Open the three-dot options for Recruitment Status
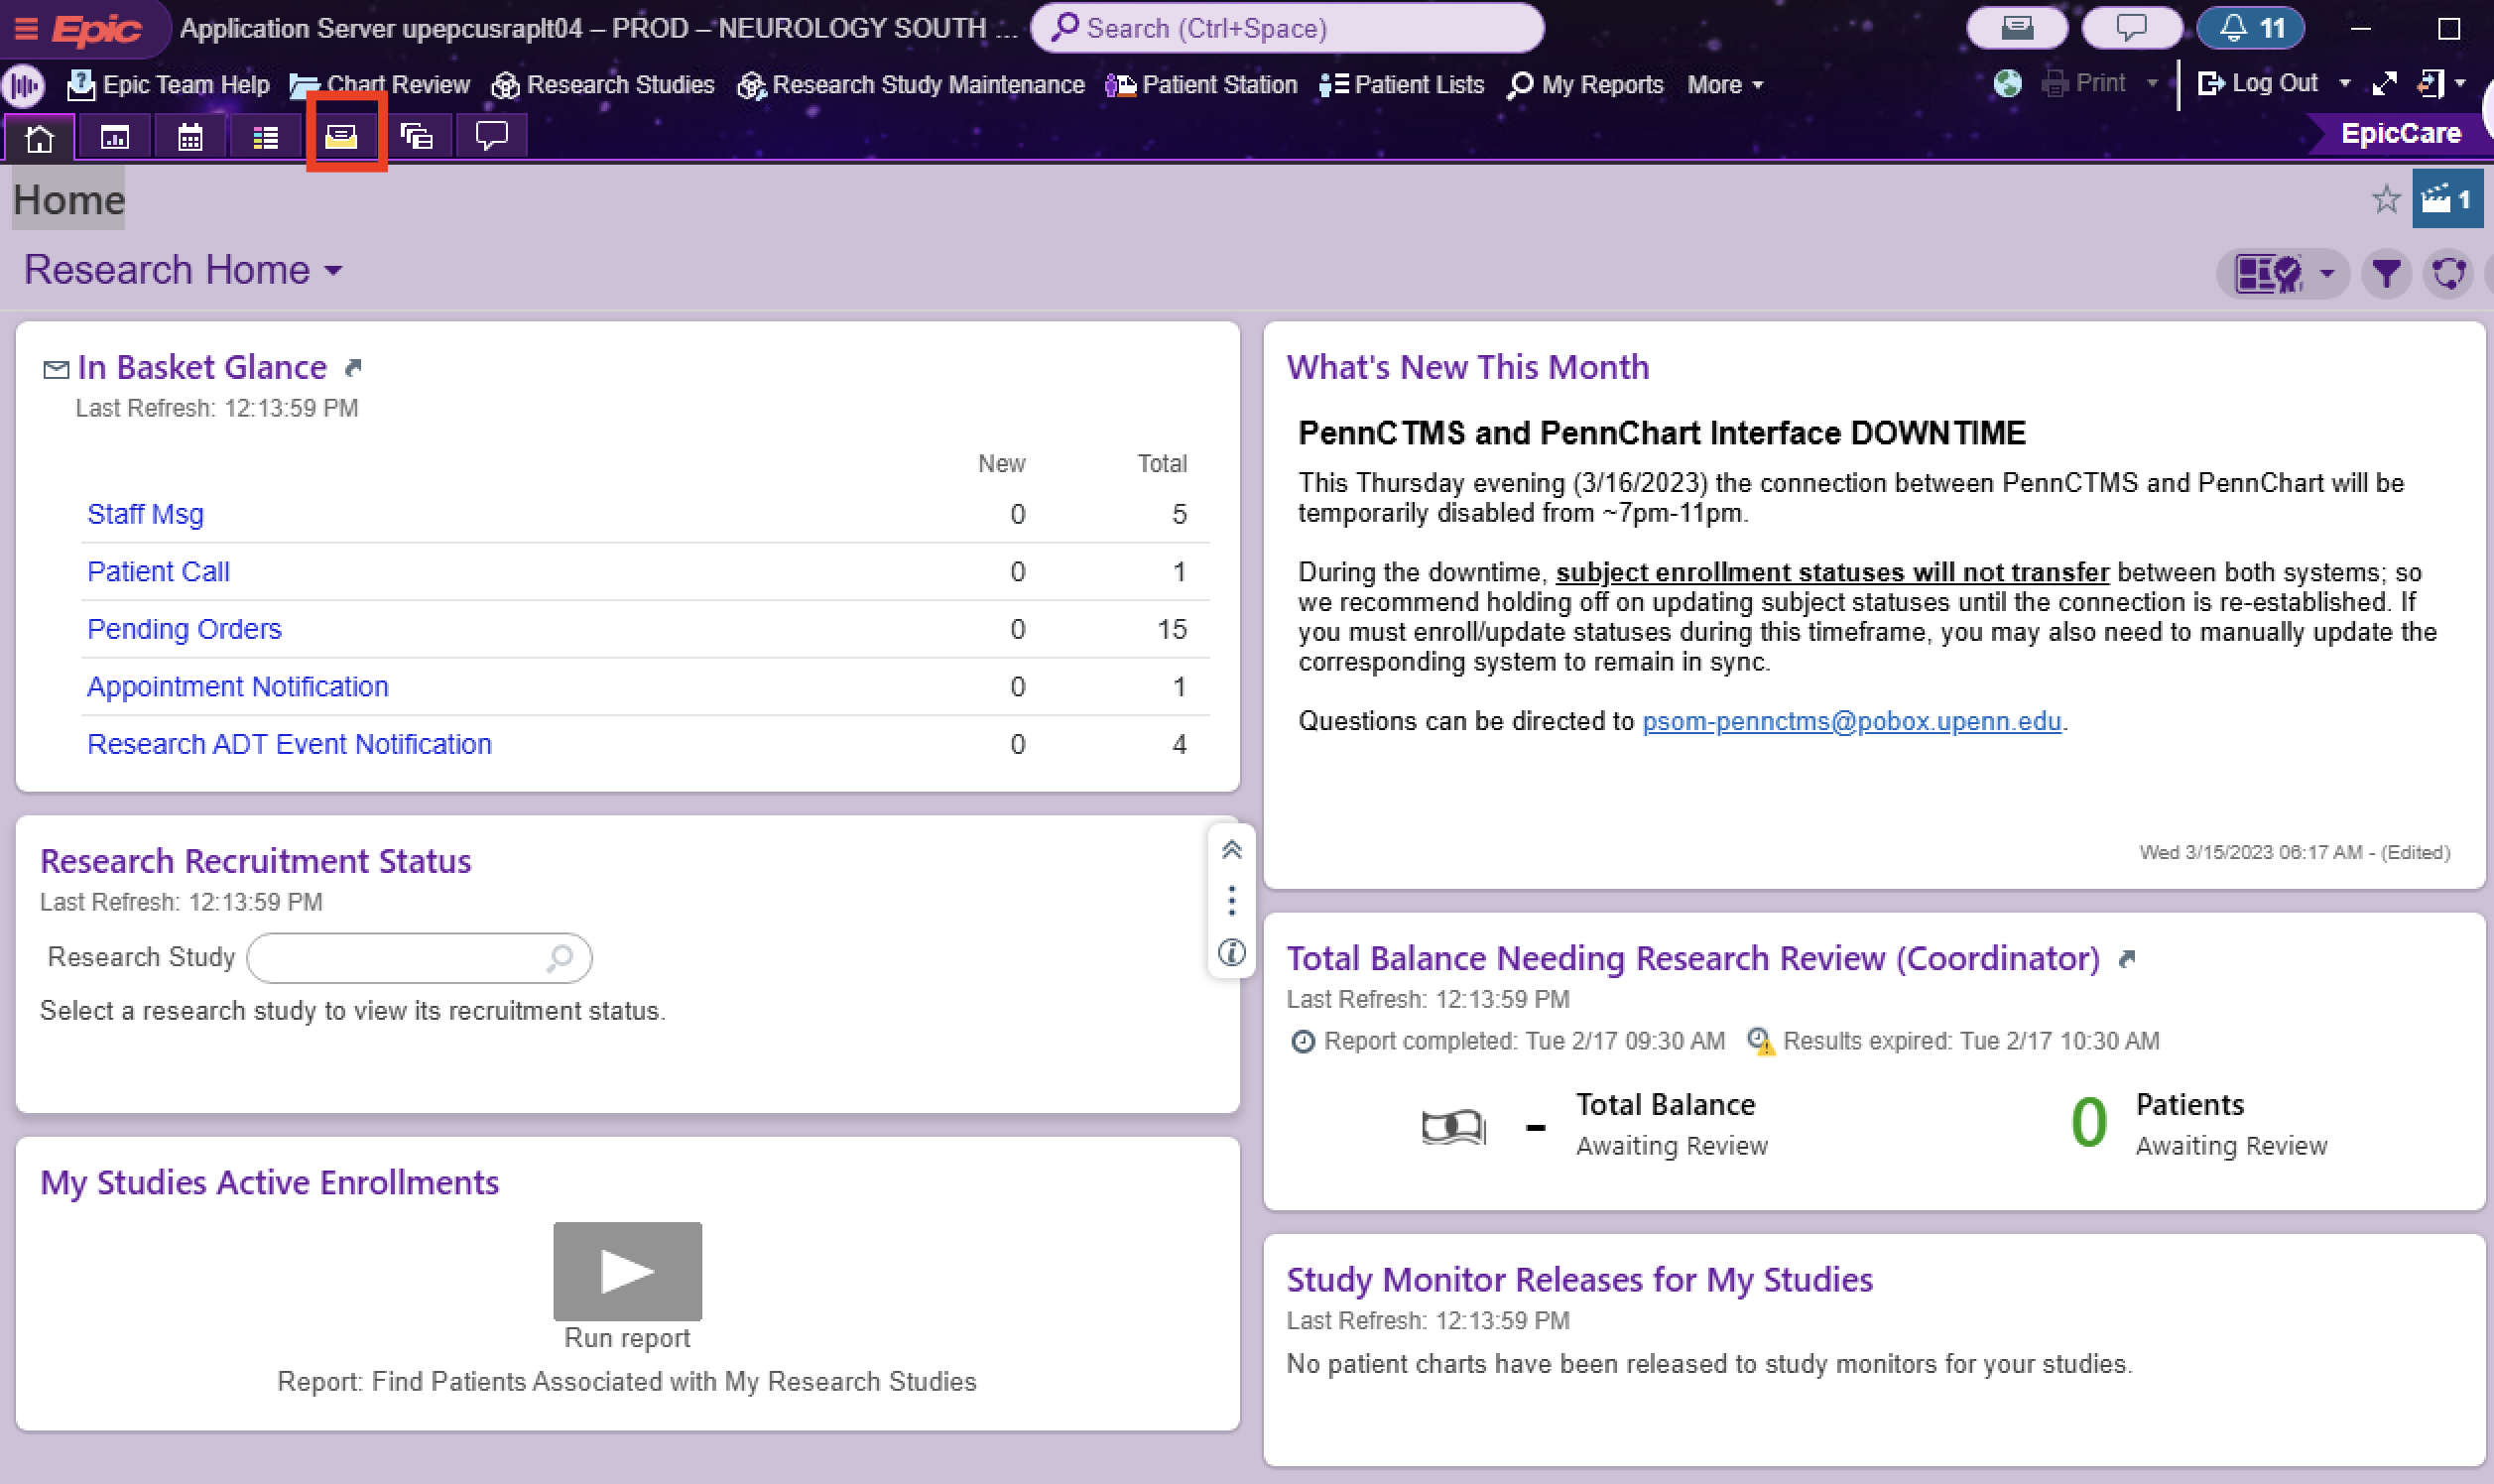The width and height of the screenshot is (2494, 1484). 1232,901
